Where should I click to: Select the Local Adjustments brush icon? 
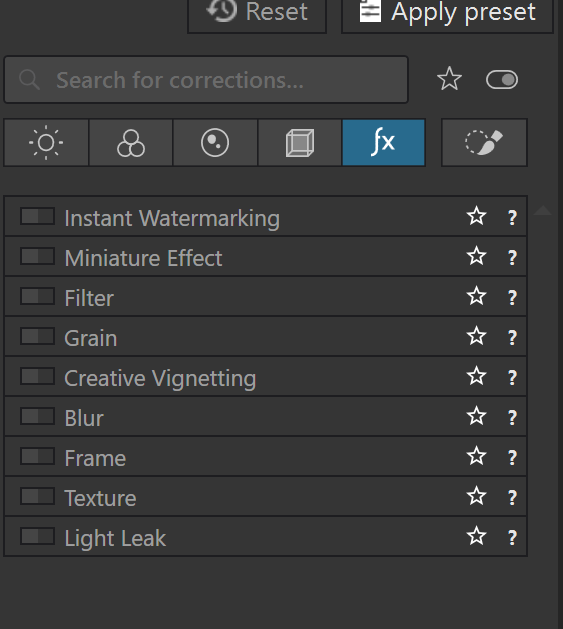pyautogui.click(x=484, y=142)
